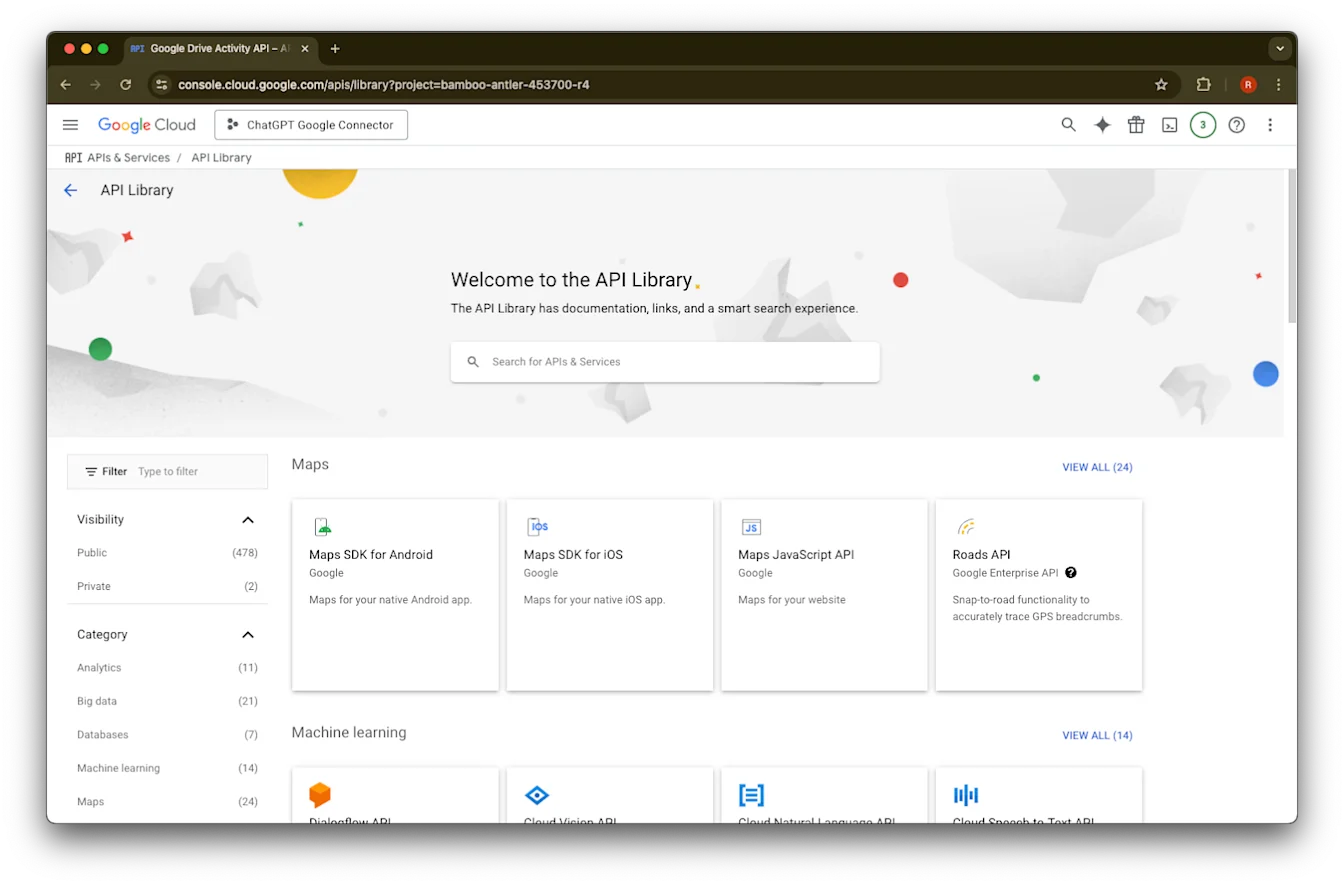Image resolution: width=1344 pixels, height=885 pixels.
Task: Open ChatGPT Google Connector project picker
Action: tap(311, 125)
